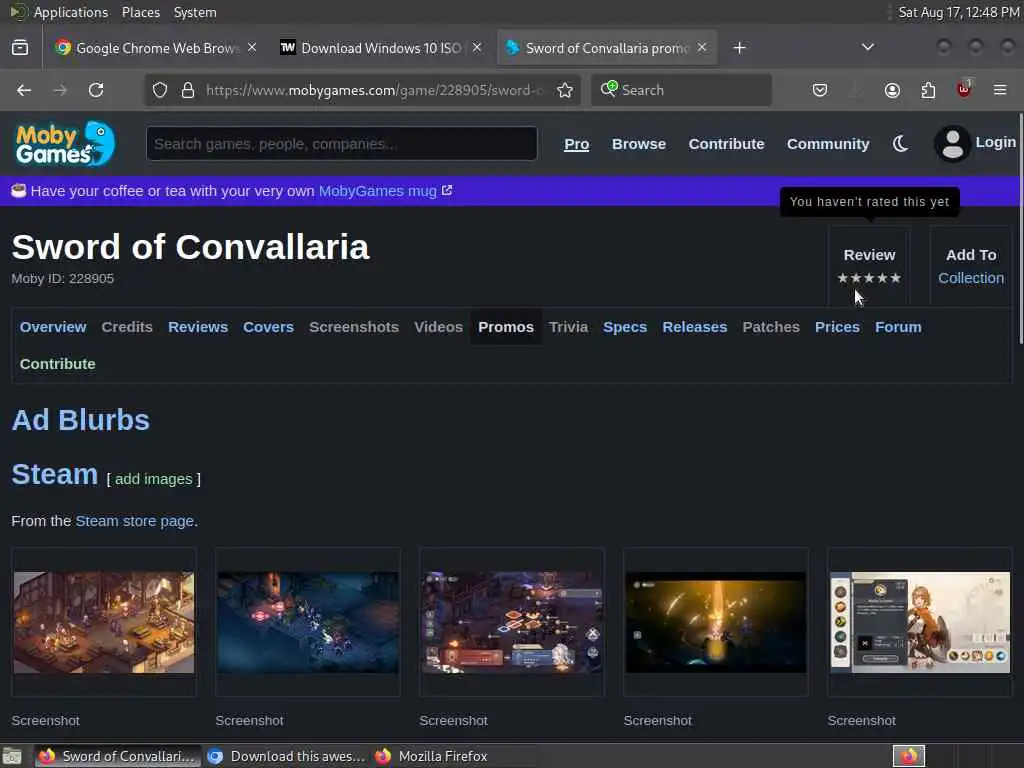Open the Browse menu in header
Viewport: 1024px width, 768px height.
coord(639,144)
